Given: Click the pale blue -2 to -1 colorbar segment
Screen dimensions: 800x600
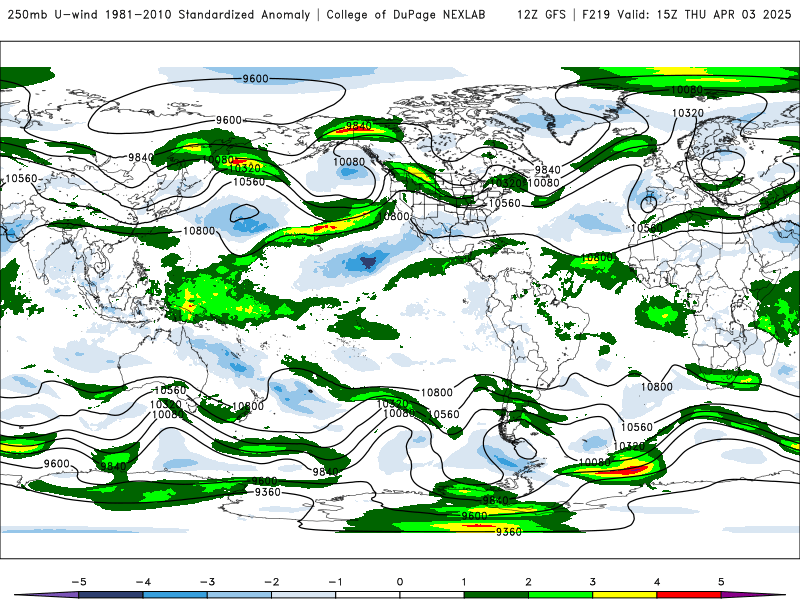Looking at the screenshot, I should click(x=304, y=595).
